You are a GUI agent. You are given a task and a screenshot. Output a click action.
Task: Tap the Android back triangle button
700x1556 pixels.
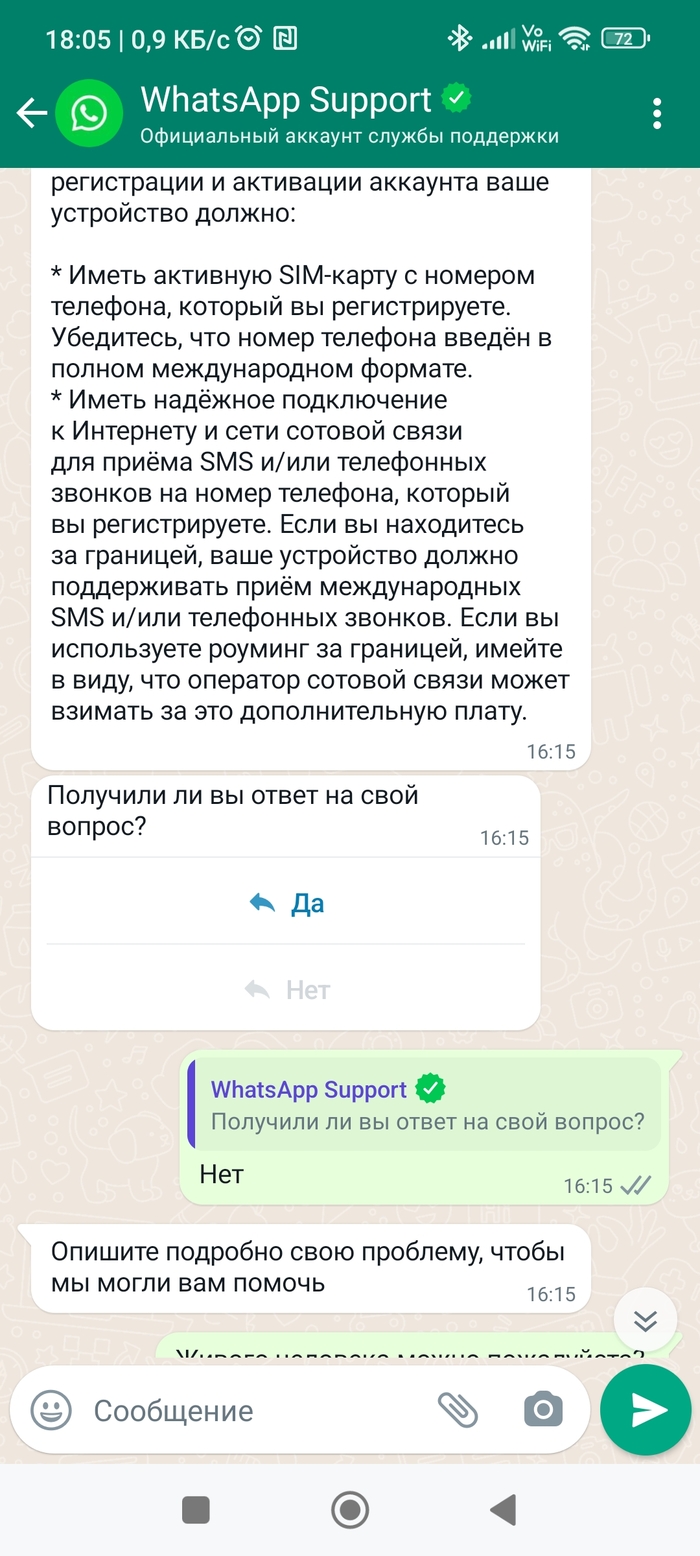pyautogui.click(x=503, y=1509)
